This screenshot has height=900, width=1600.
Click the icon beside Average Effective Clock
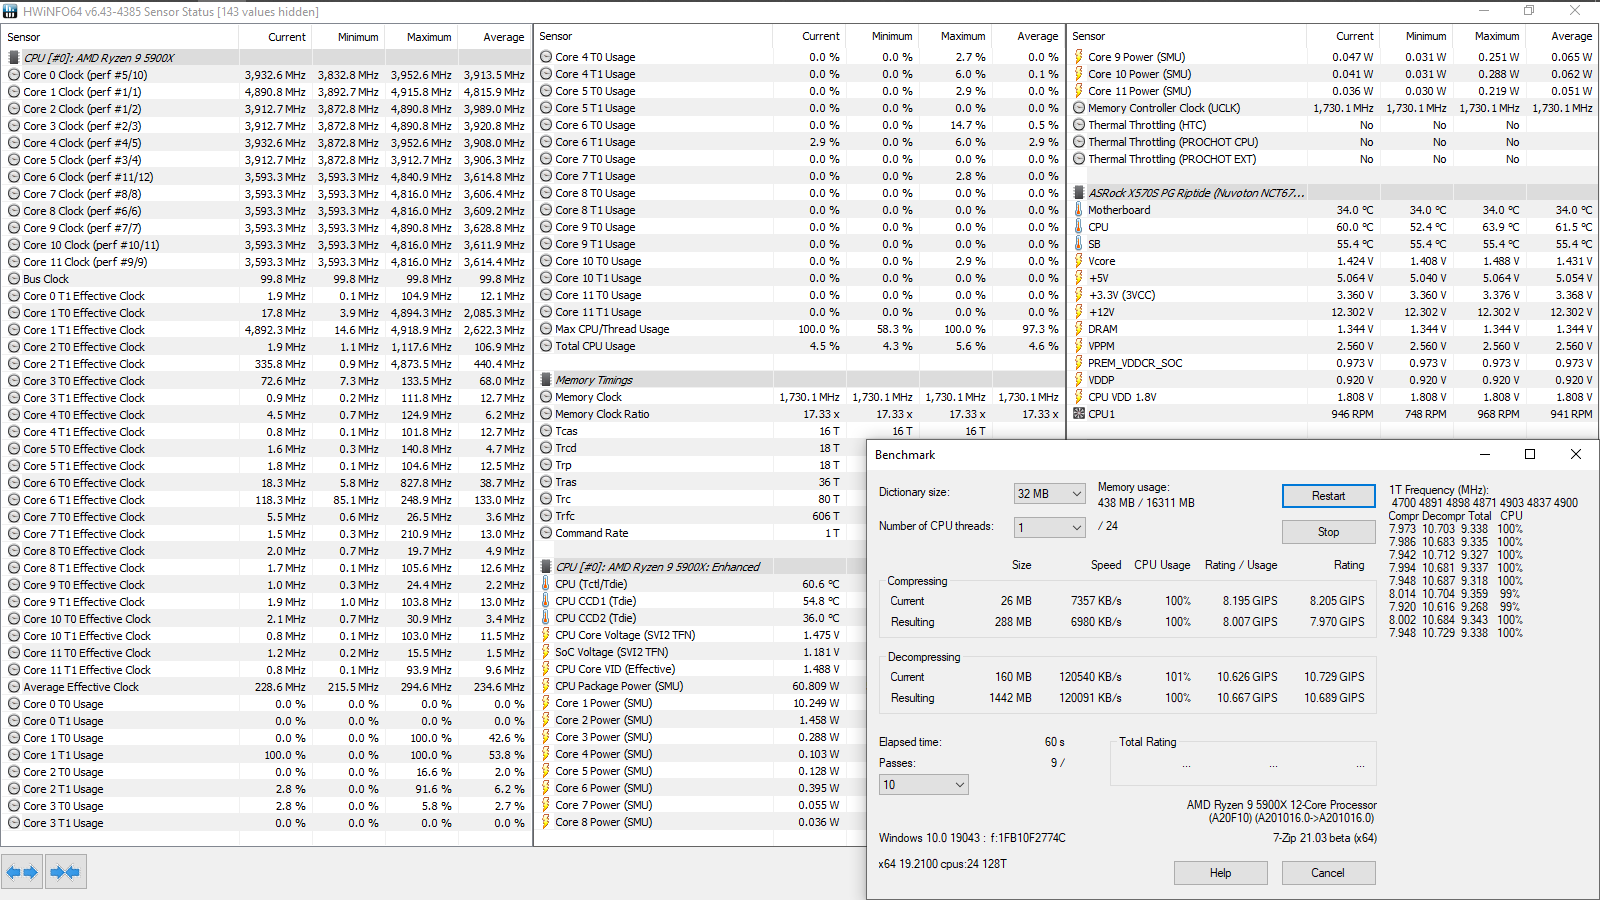(x=14, y=687)
